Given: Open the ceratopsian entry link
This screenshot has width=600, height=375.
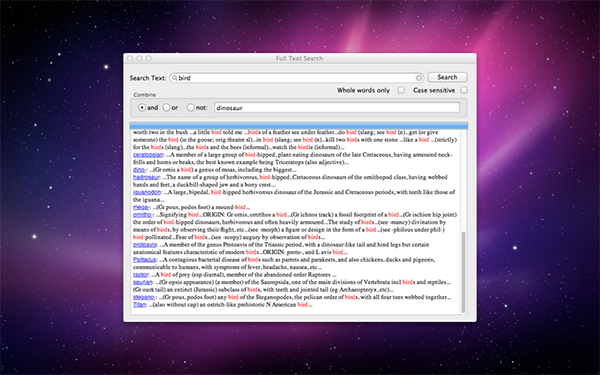Looking at the screenshot, I should (x=148, y=155).
